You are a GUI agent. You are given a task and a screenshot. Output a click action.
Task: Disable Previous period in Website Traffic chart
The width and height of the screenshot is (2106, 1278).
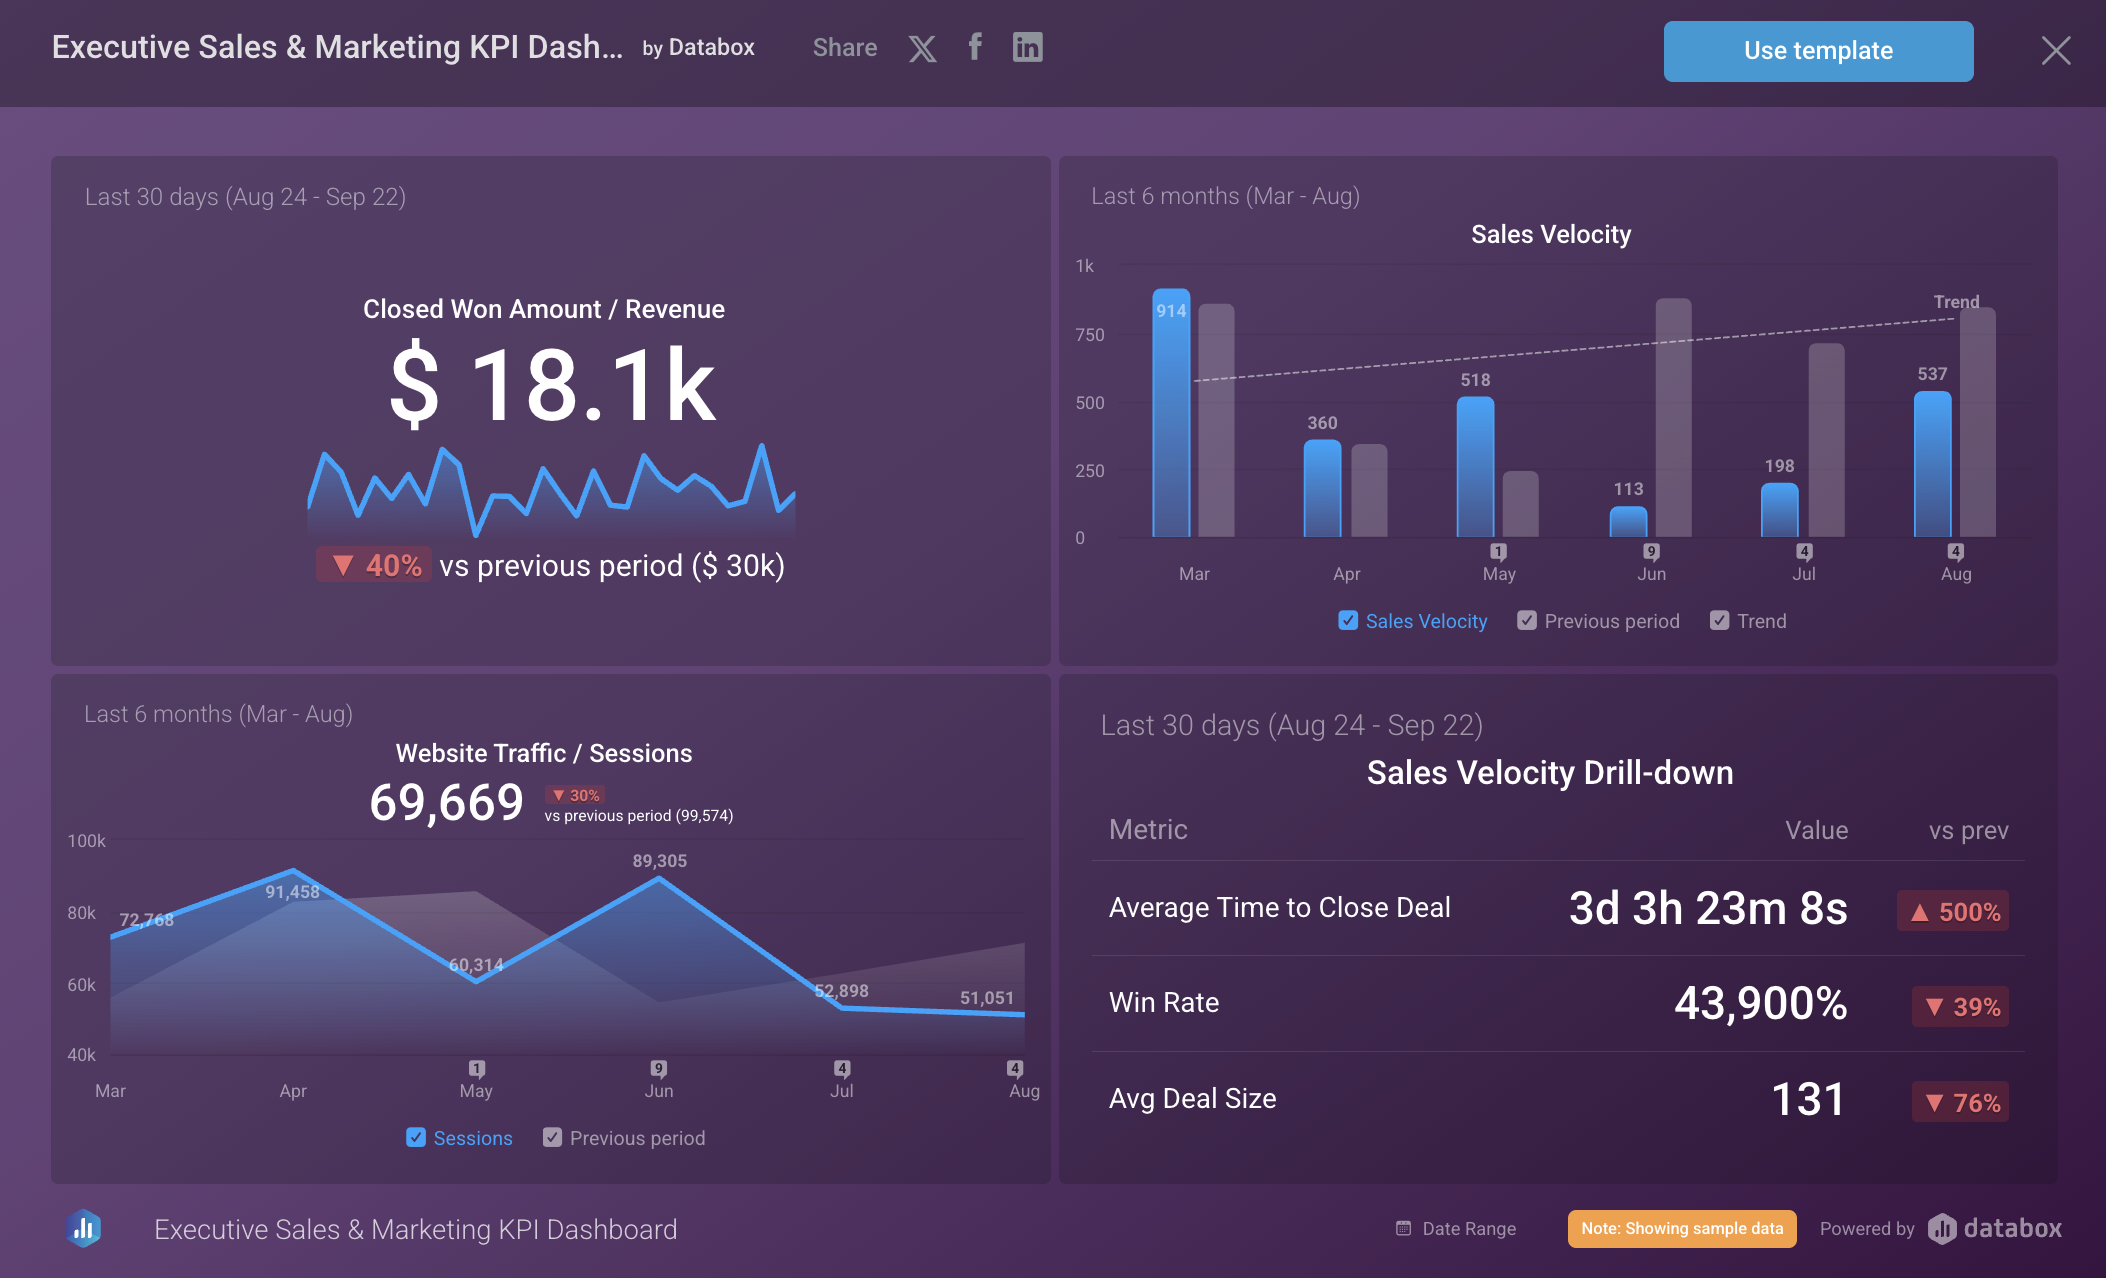pos(552,1138)
